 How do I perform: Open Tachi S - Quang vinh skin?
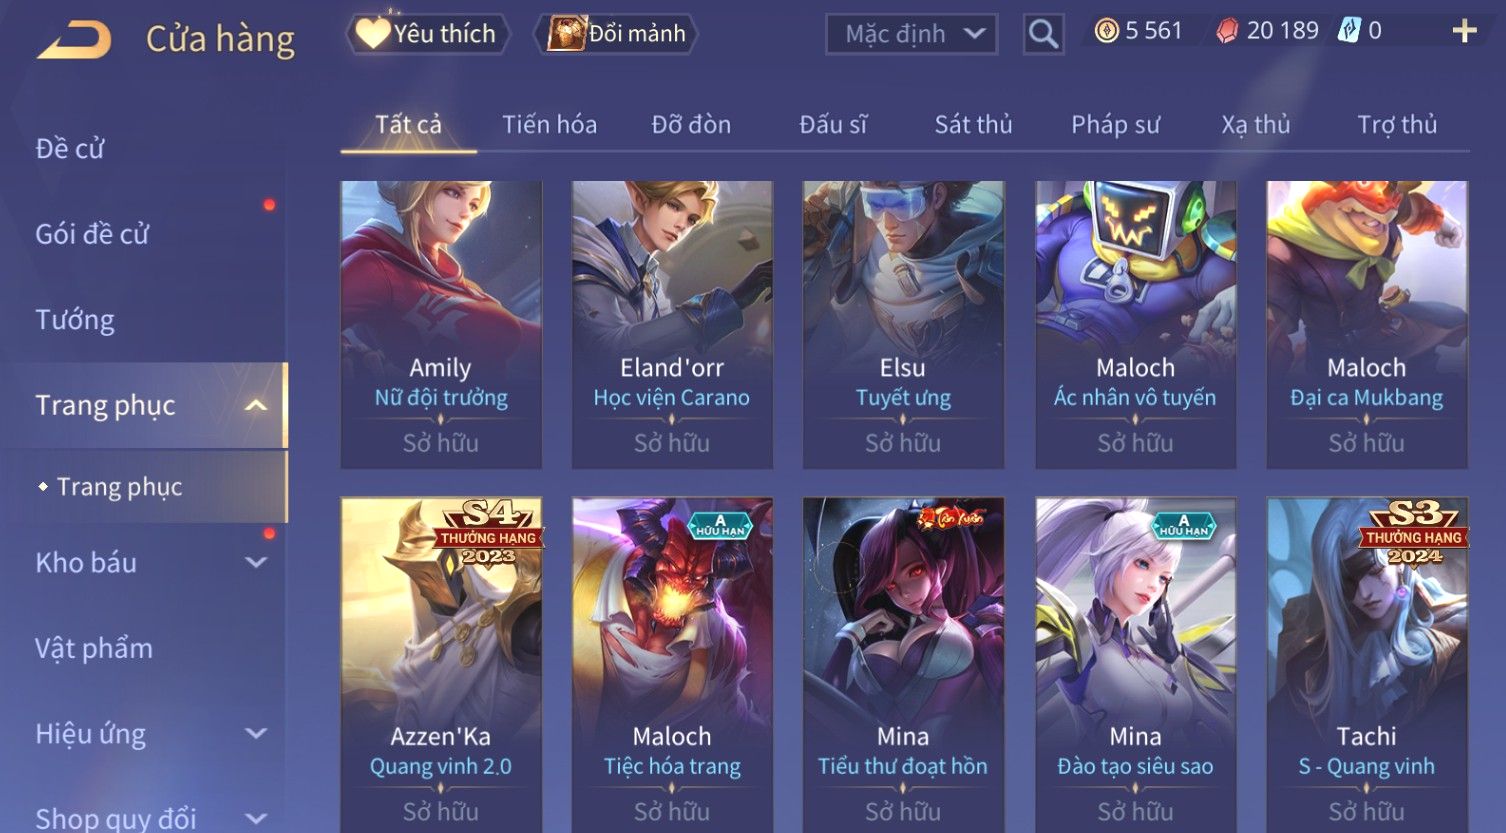click(1367, 664)
